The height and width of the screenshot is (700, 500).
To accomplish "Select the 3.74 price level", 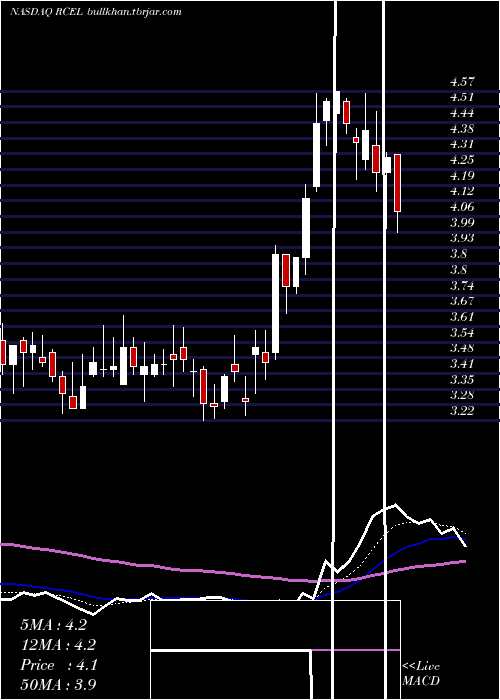I will 462,285.
